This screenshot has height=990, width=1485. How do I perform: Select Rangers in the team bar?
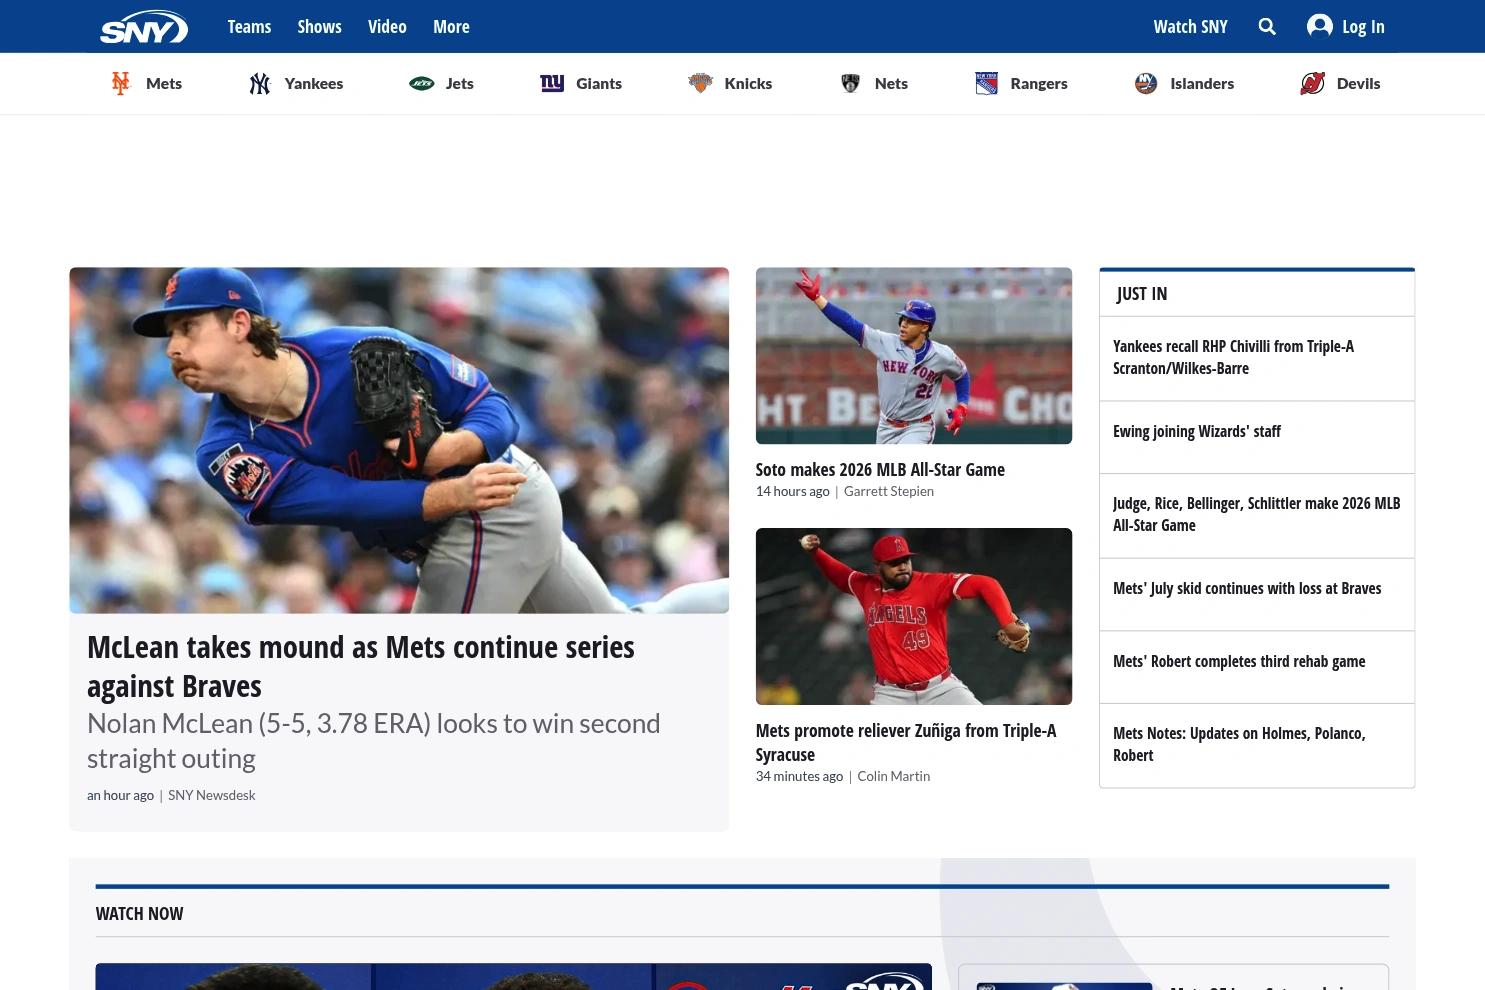click(1039, 83)
